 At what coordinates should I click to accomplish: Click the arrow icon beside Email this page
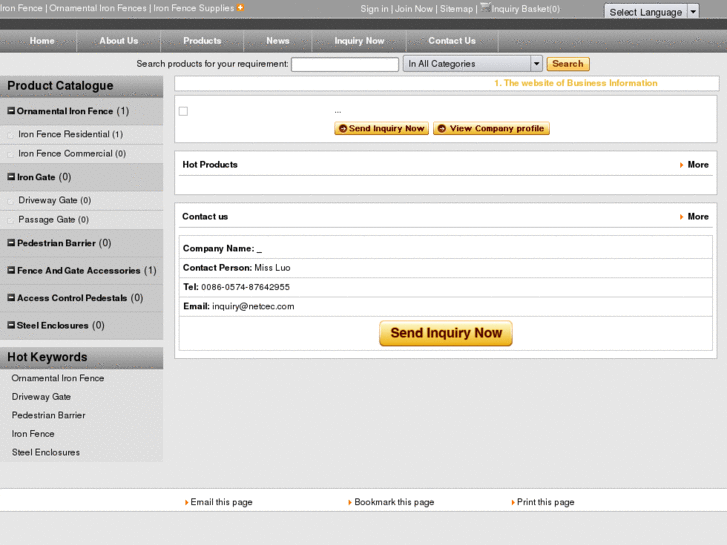click(x=186, y=503)
